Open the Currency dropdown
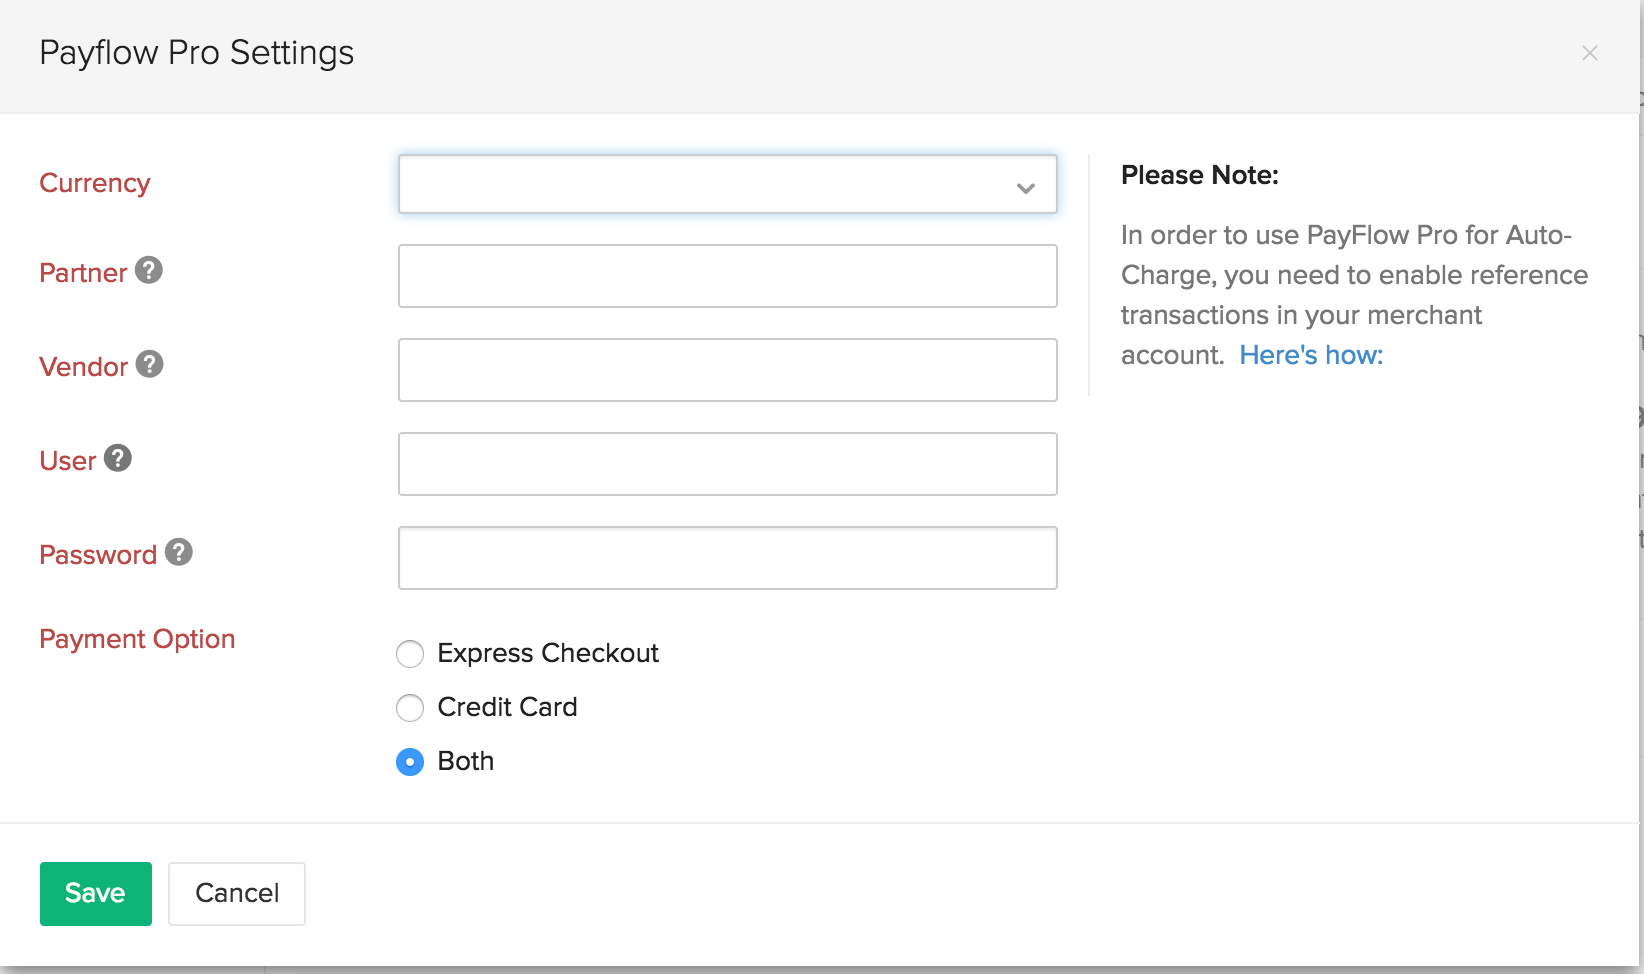1644x974 pixels. coord(727,184)
